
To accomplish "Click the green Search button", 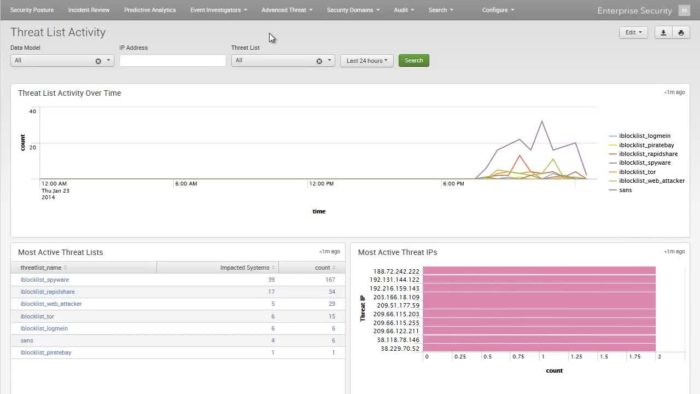I will (413, 60).
